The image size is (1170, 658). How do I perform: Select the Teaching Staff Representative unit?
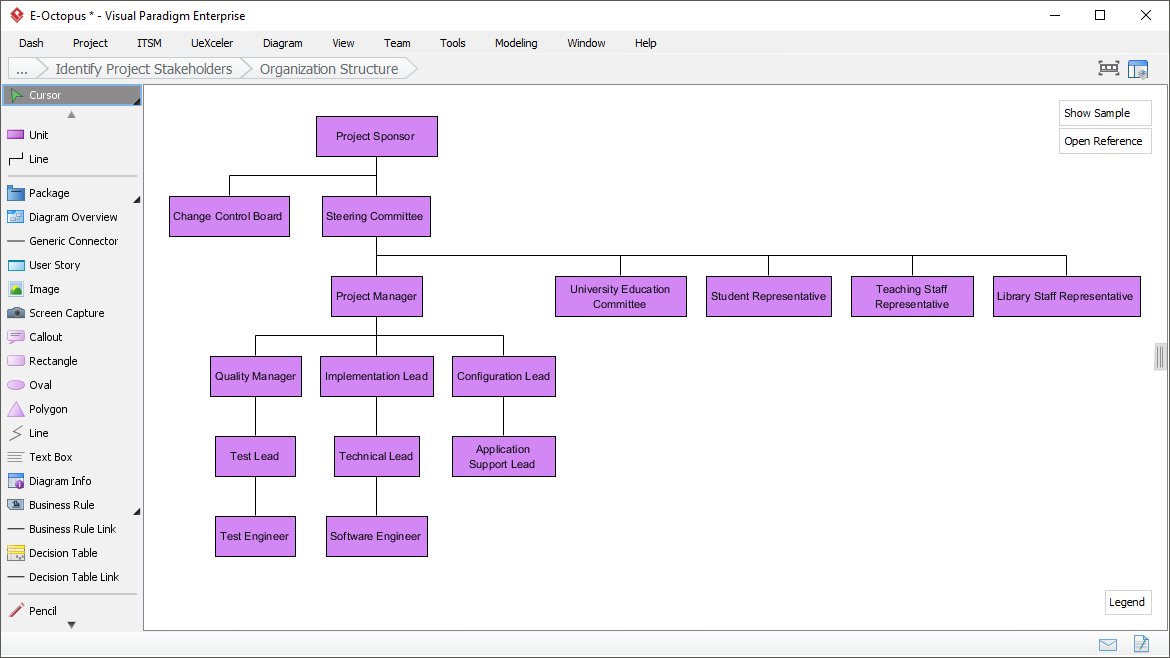tap(912, 296)
